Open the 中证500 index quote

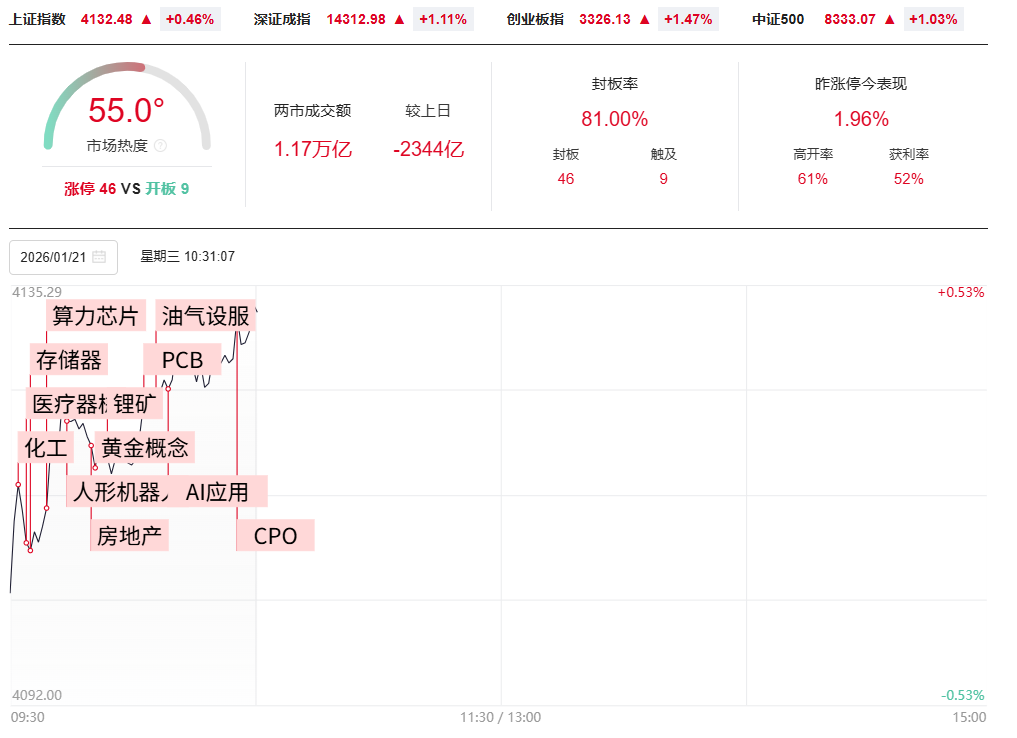click(x=778, y=19)
